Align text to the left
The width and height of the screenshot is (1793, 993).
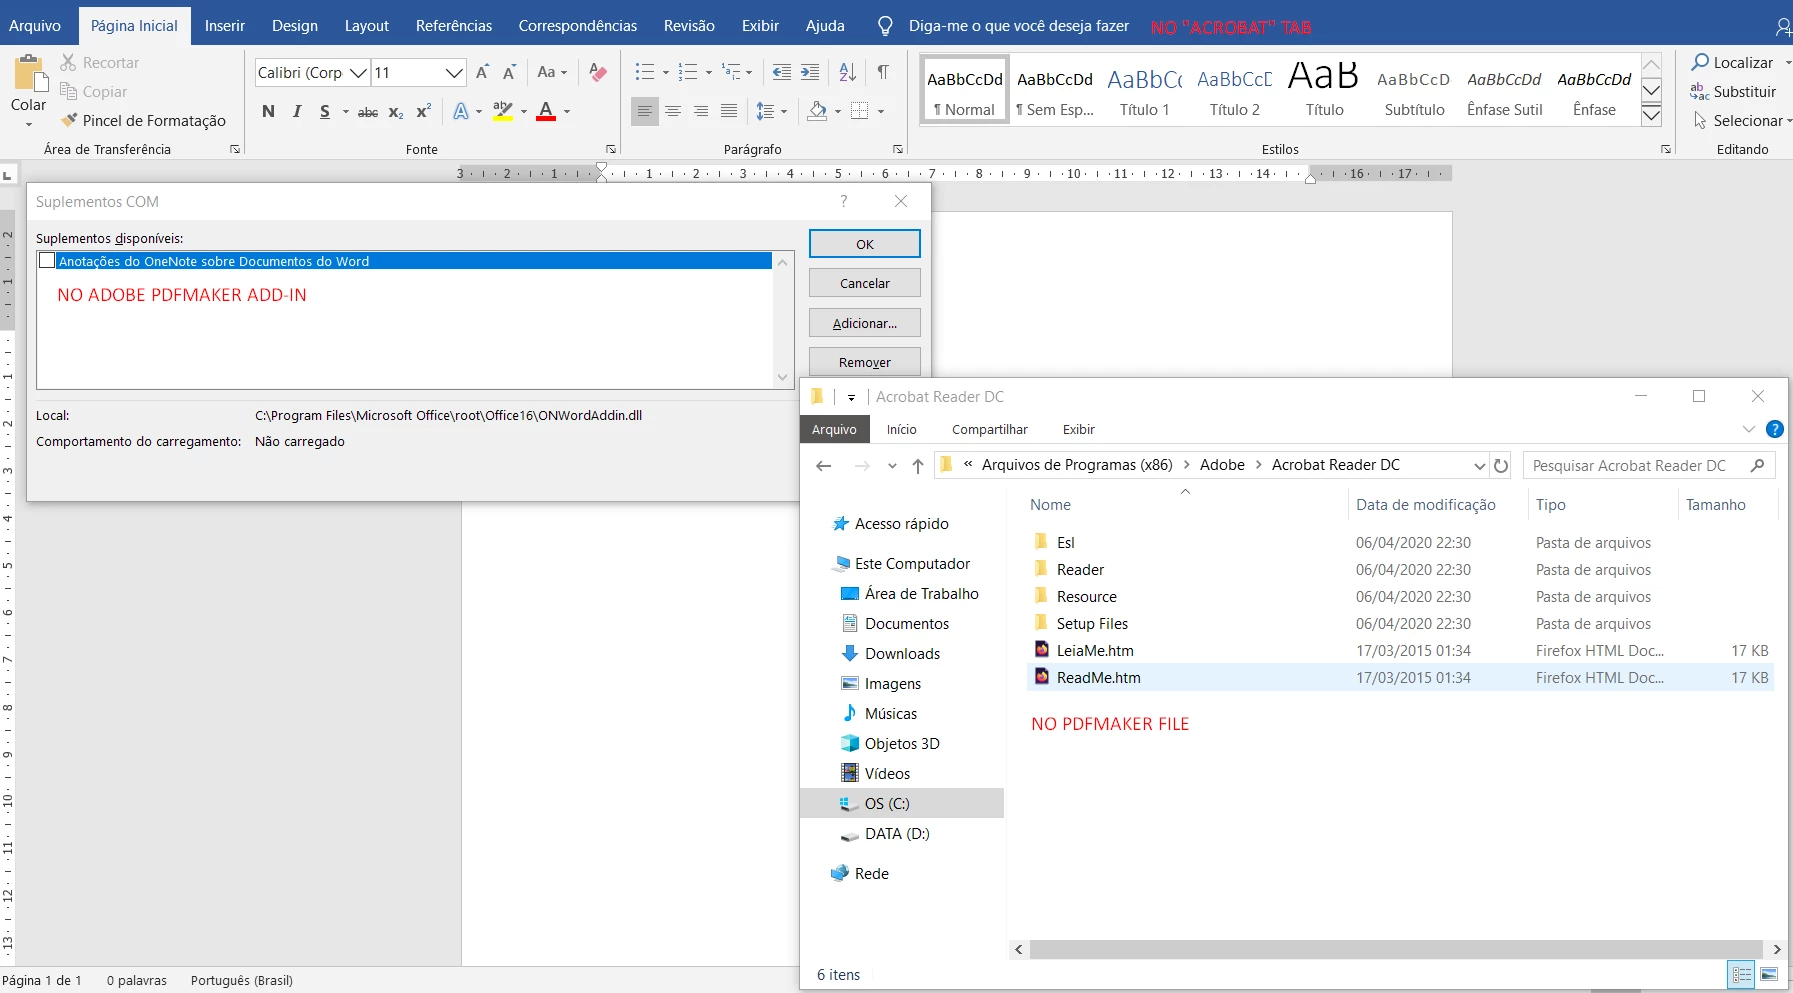tap(645, 111)
